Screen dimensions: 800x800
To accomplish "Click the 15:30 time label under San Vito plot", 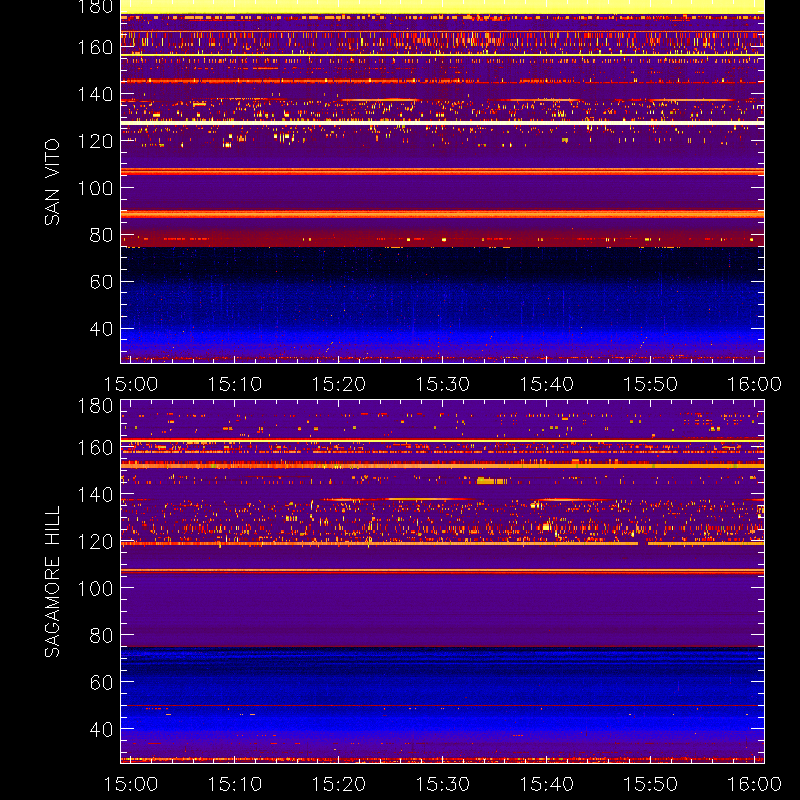I will 442,384.
